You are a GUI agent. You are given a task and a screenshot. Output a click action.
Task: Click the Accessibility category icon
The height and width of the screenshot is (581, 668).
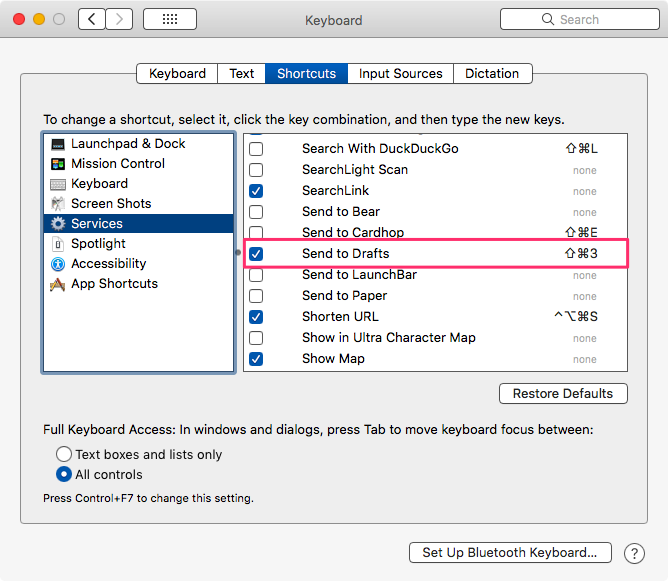(58, 264)
